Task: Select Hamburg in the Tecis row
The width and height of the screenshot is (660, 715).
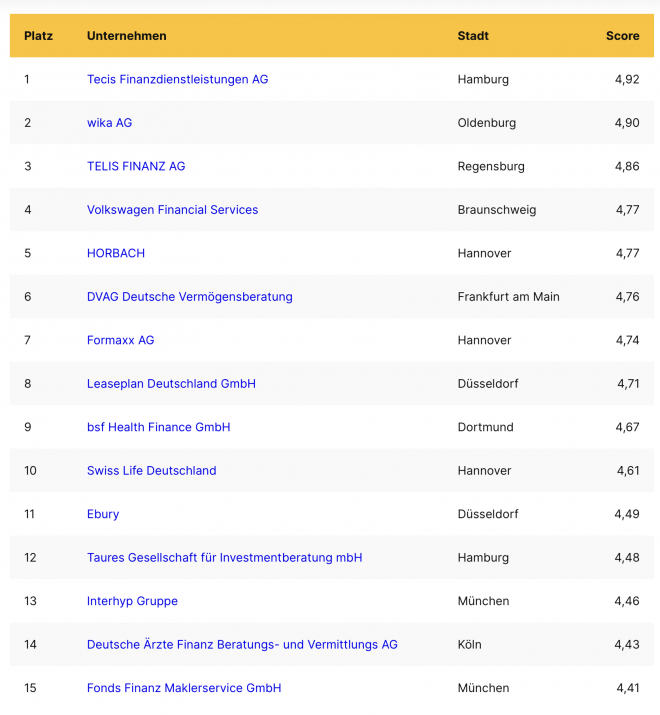Action: tap(483, 80)
